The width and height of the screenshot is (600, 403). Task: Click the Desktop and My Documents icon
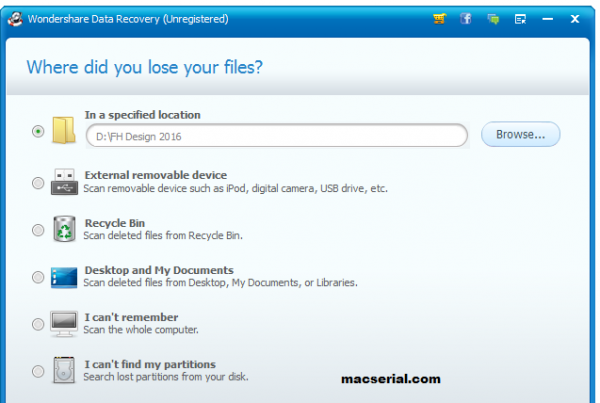[64, 277]
